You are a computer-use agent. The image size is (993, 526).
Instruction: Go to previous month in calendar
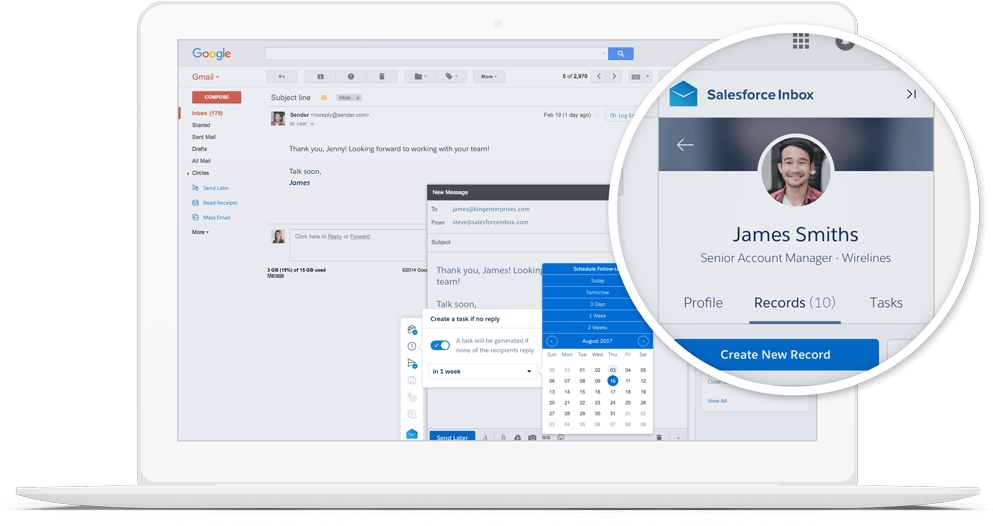[552, 341]
